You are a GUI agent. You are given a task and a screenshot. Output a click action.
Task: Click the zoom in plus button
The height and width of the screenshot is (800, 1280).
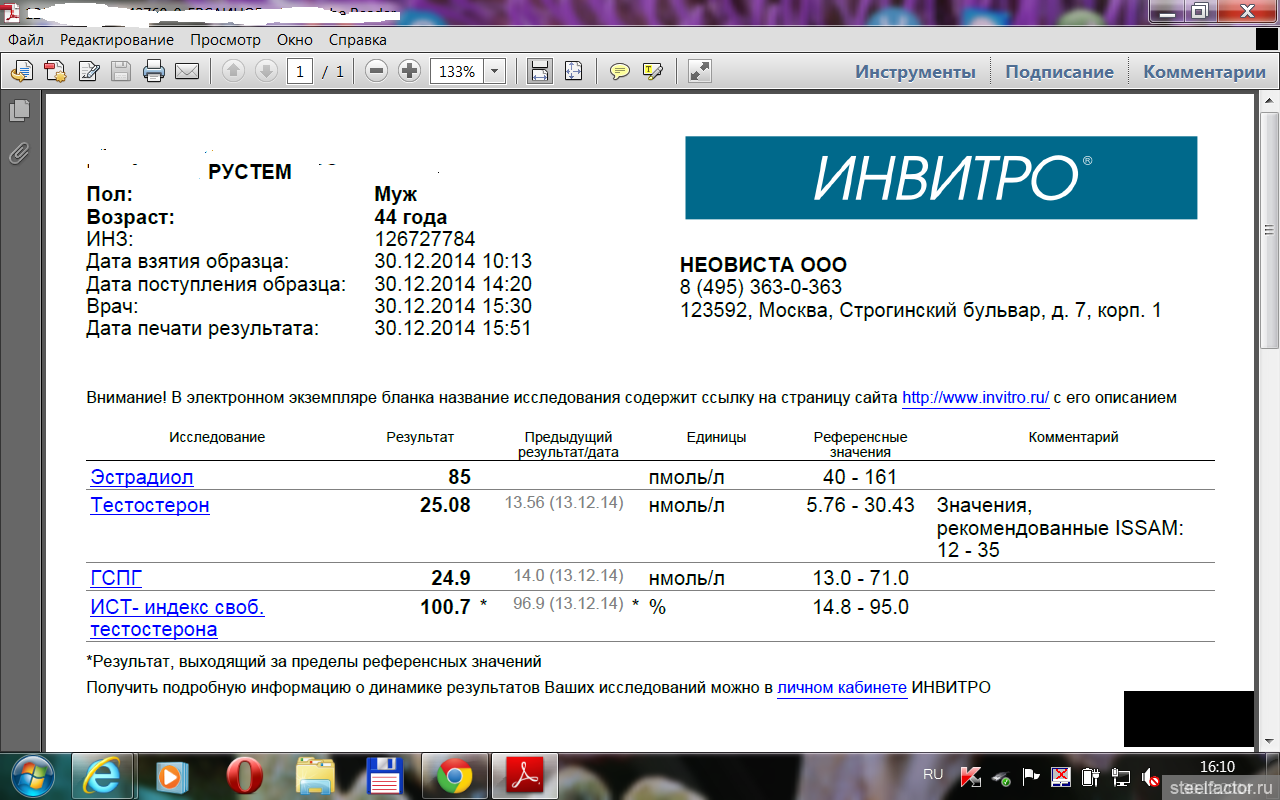tap(409, 71)
